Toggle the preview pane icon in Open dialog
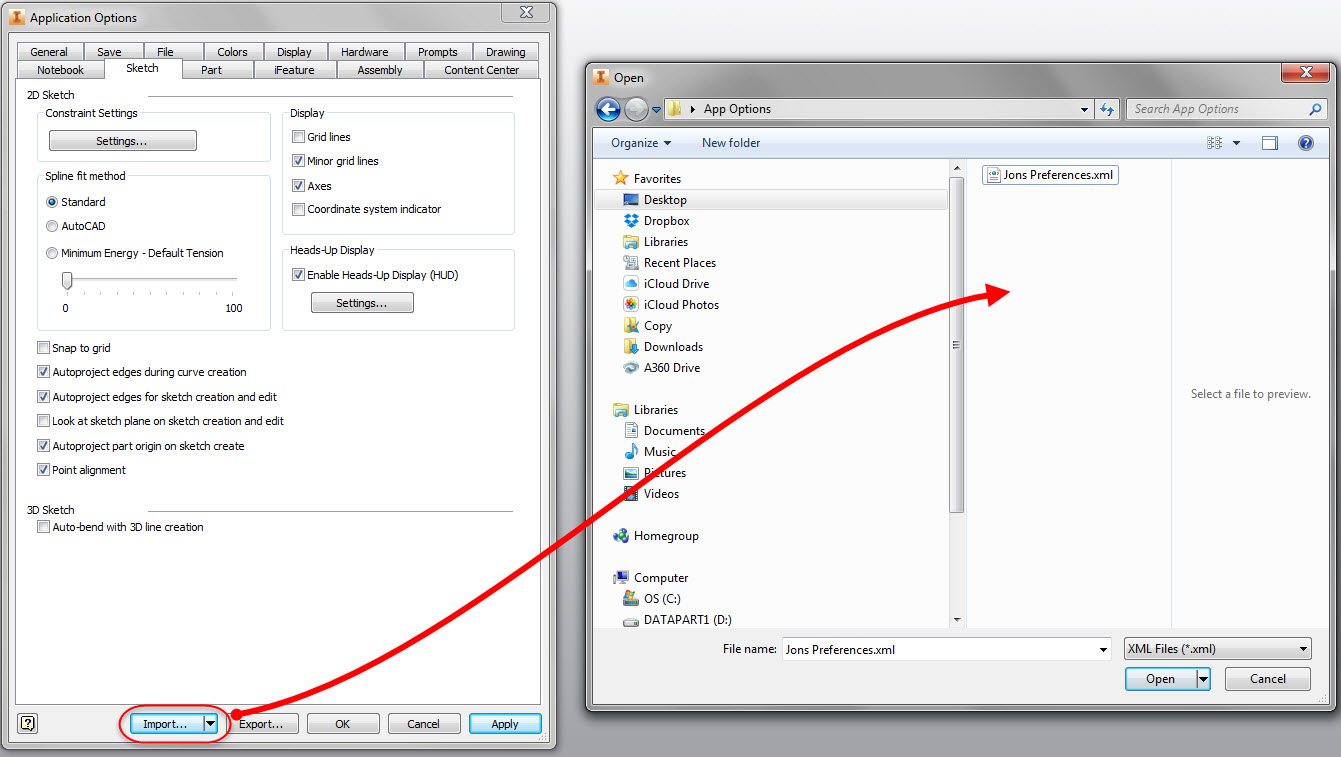 click(x=1271, y=143)
